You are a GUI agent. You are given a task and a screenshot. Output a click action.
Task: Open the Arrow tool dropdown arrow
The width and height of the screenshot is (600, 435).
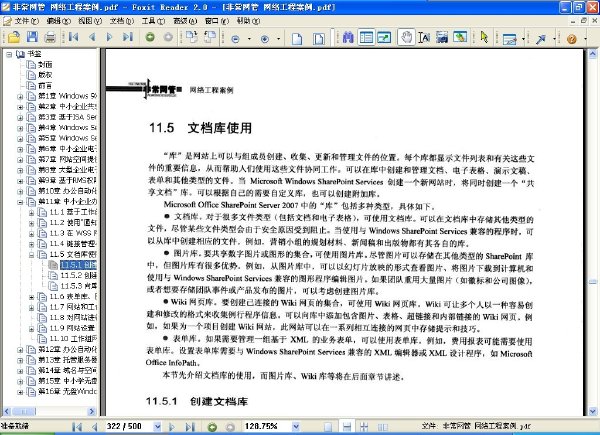click(x=554, y=39)
